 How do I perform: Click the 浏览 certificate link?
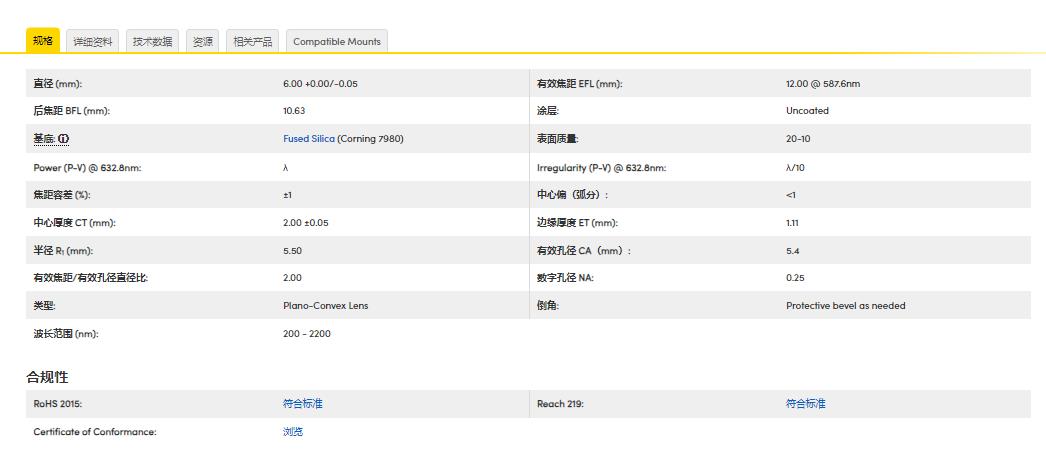click(x=293, y=431)
